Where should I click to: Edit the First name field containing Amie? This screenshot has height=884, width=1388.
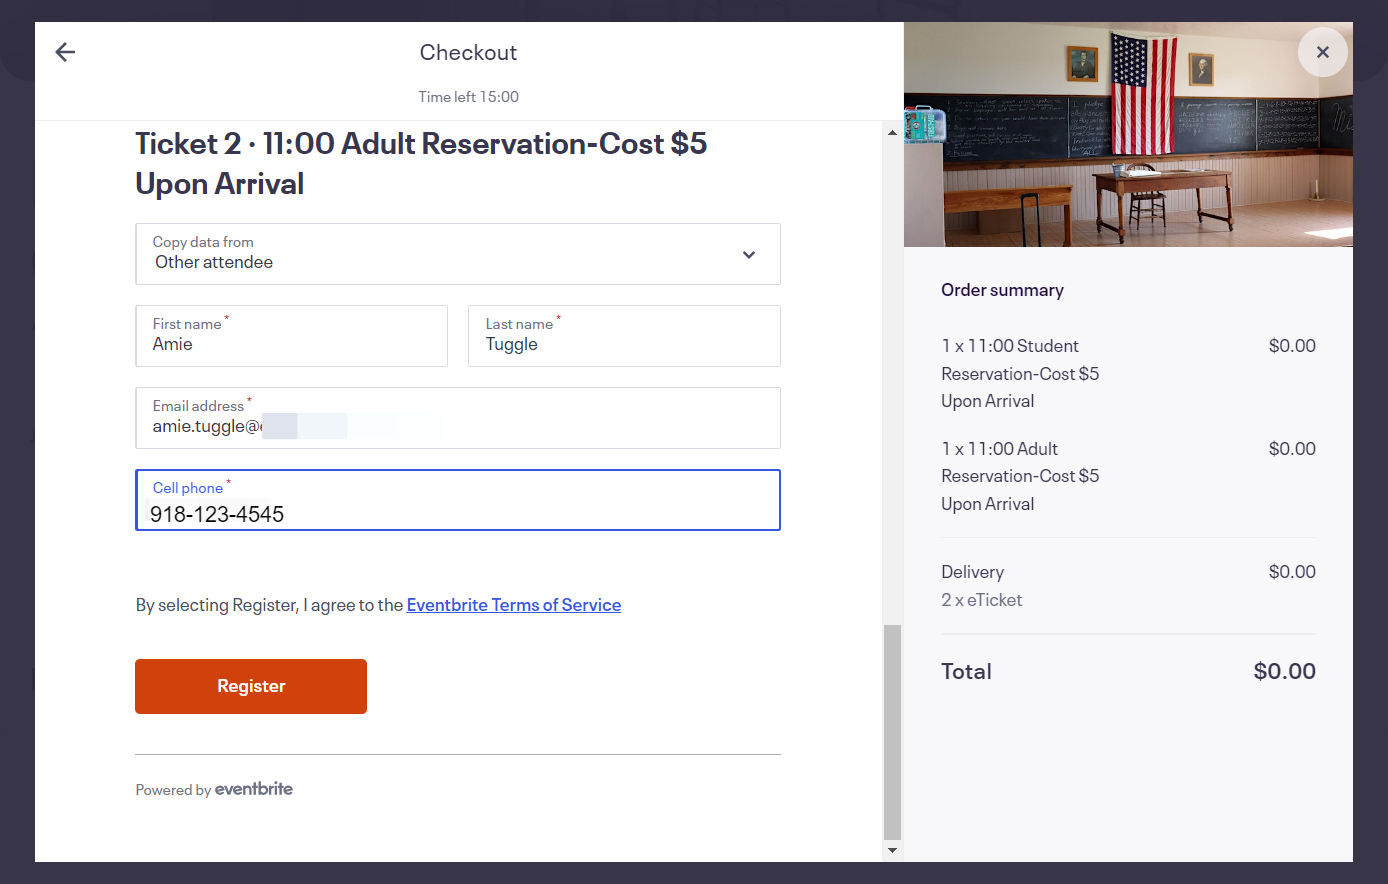pos(292,336)
